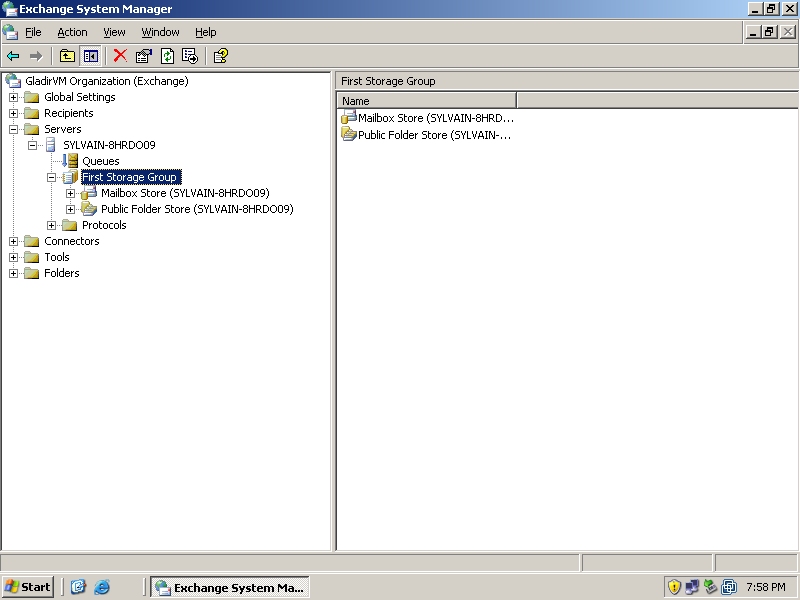Click the Public Folder Store icon in right pane

[x=348, y=135]
